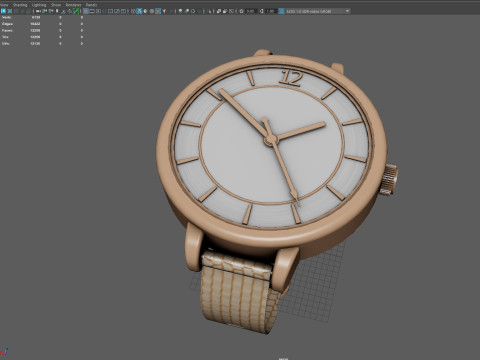Click the Depth of Field icon
The image size is (480, 360).
point(199,11)
